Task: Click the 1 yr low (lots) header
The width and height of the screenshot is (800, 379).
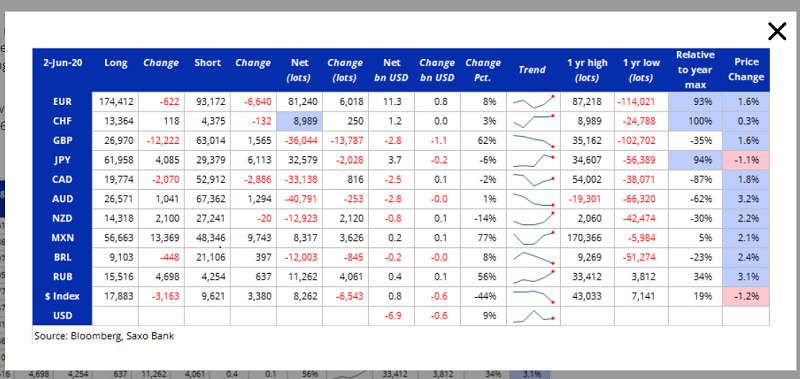Action: click(641, 70)
